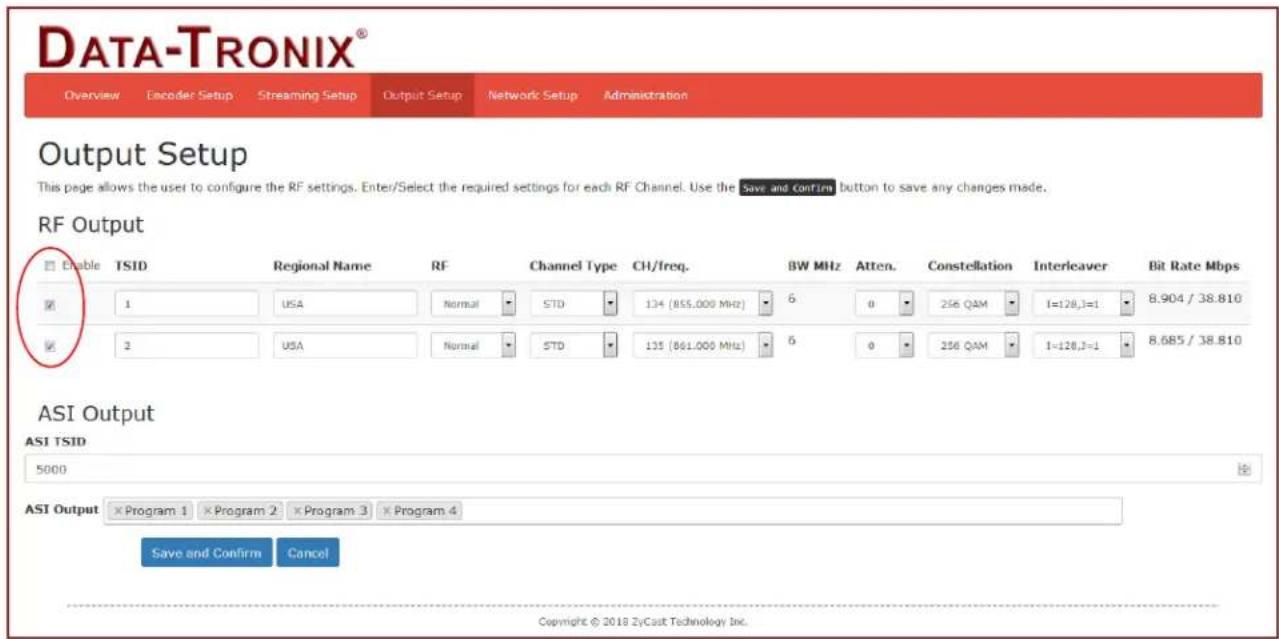This screenshot has height=639, width=1279.
Task: Expand 256 QAM Constellation dropdown in TSID 1 row
Action: coord(973,304)
